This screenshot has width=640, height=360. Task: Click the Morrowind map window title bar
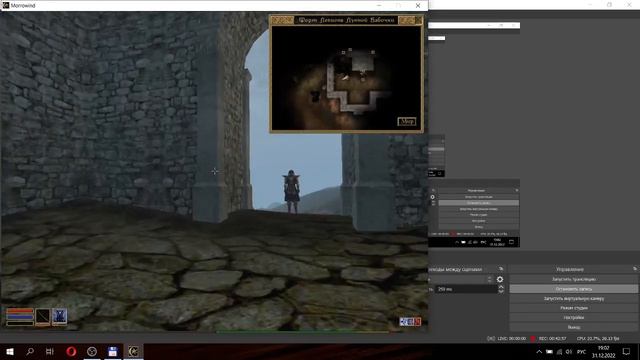click(x=346, y=20)
